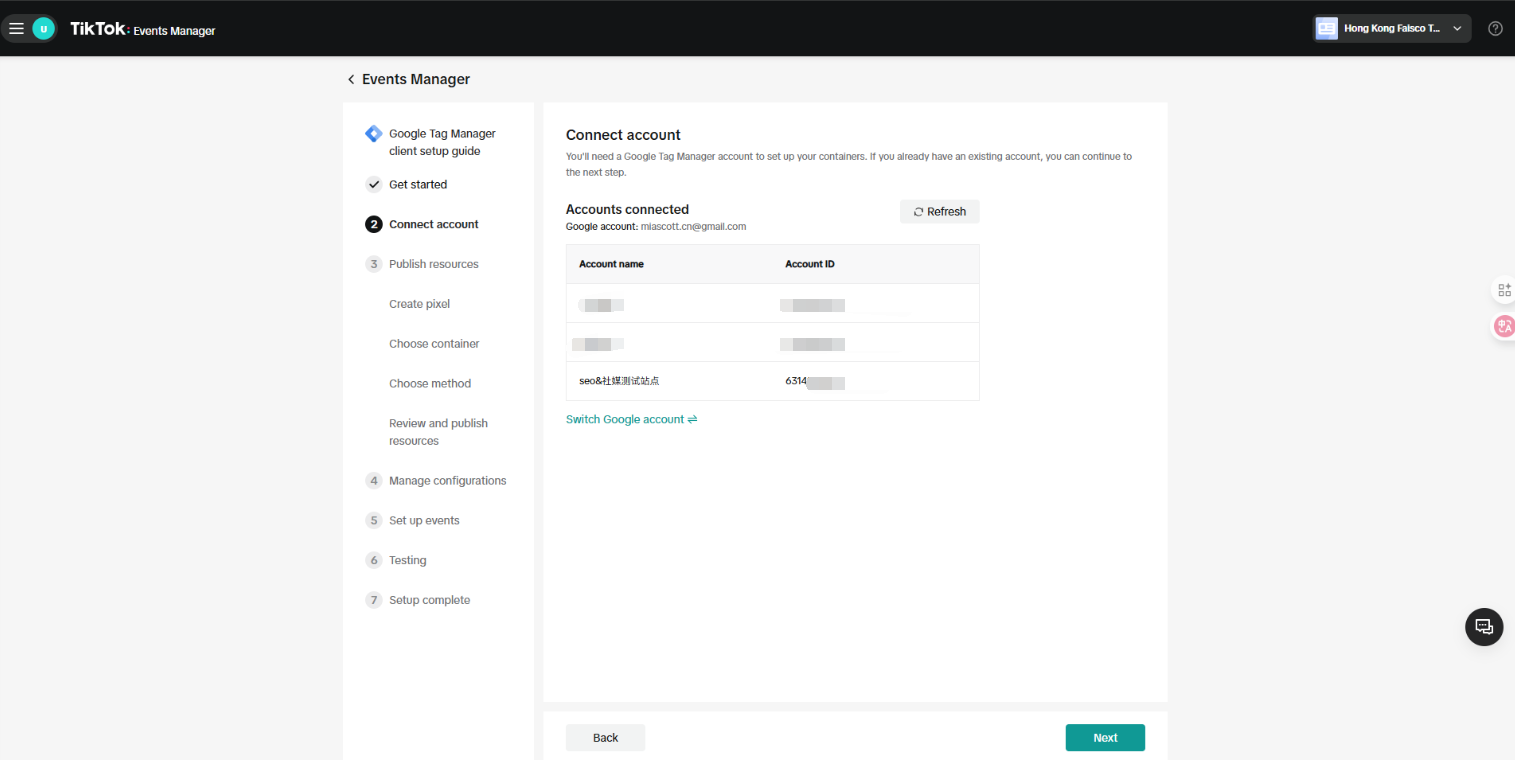This screenshot has width=1515, height=760.
Task: Click the help question mark icon
Action: click(x=1495, y=29)
